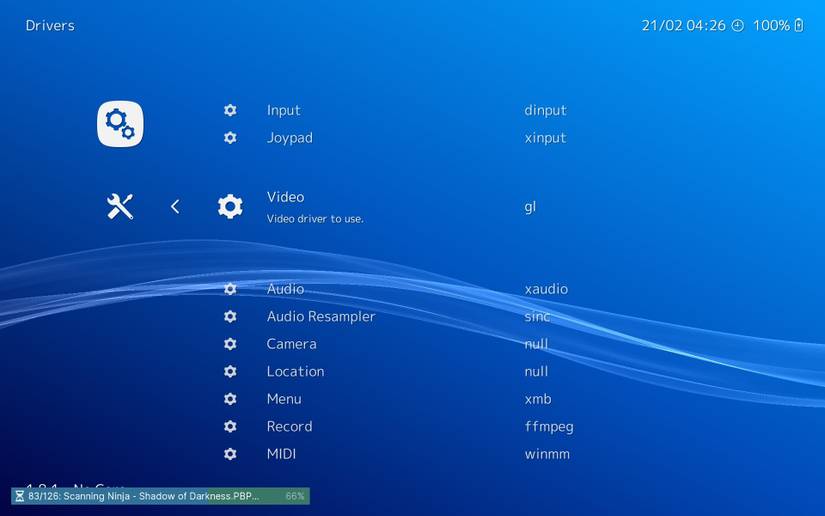Click the clock icon in header

738,25
